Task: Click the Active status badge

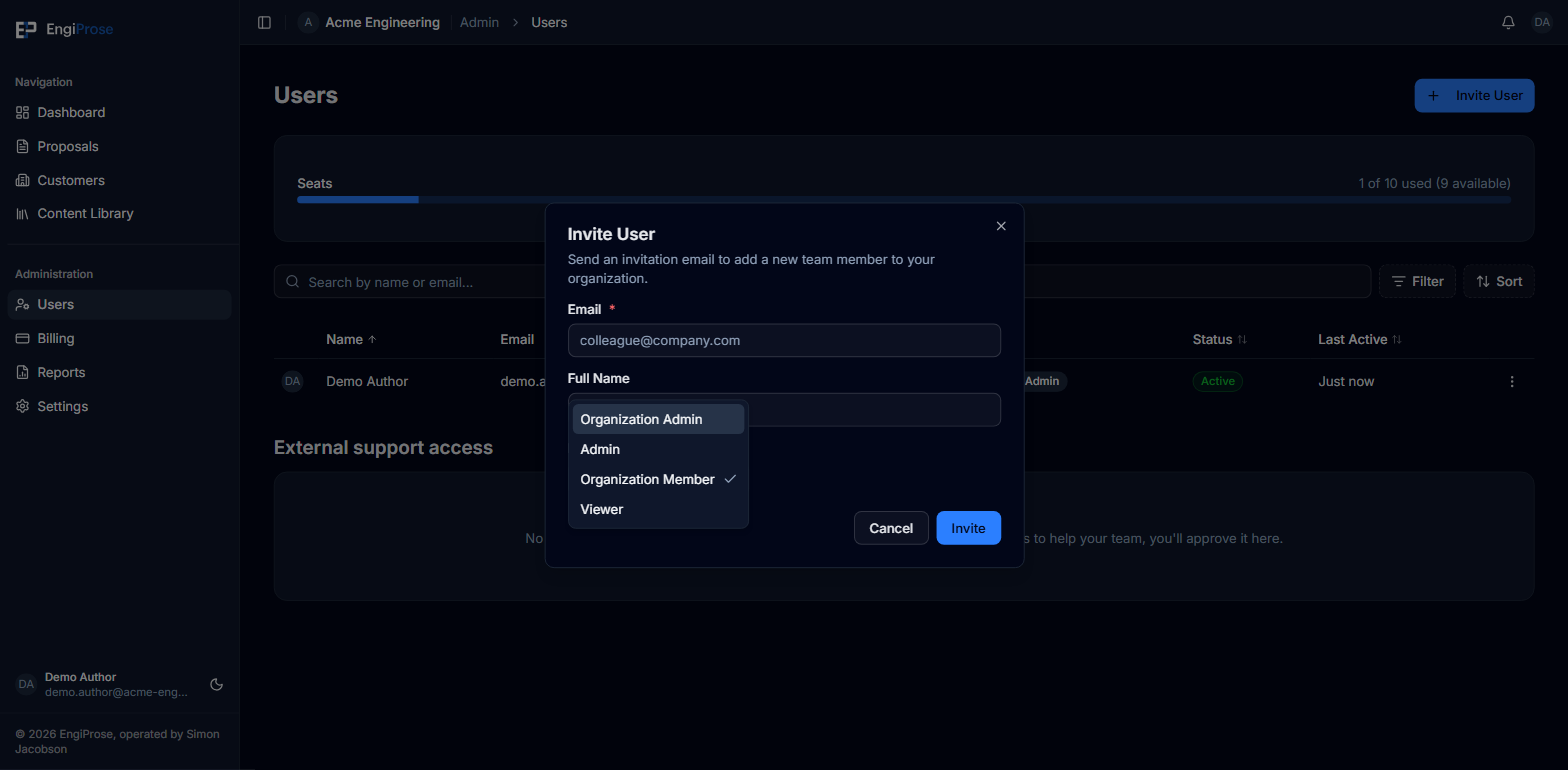Action: click(x=1217, y=381)
